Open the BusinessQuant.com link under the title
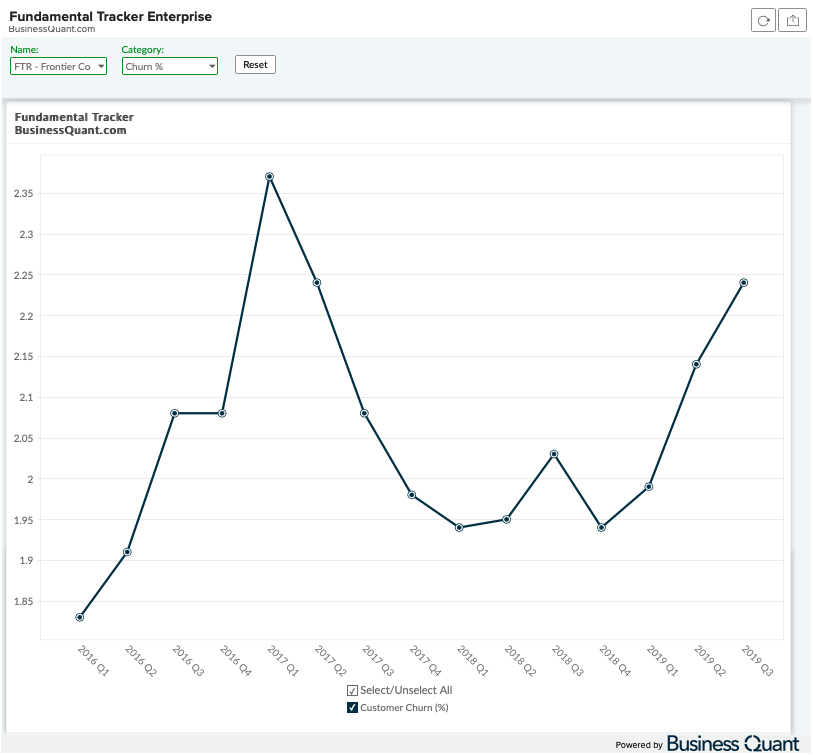 click(52, 29)
